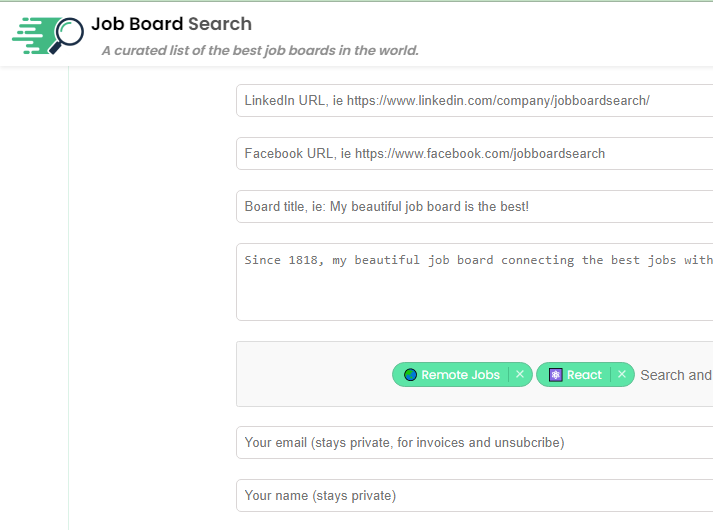Click into the Board title field
713x530 pixels.
tap(474, 207)
